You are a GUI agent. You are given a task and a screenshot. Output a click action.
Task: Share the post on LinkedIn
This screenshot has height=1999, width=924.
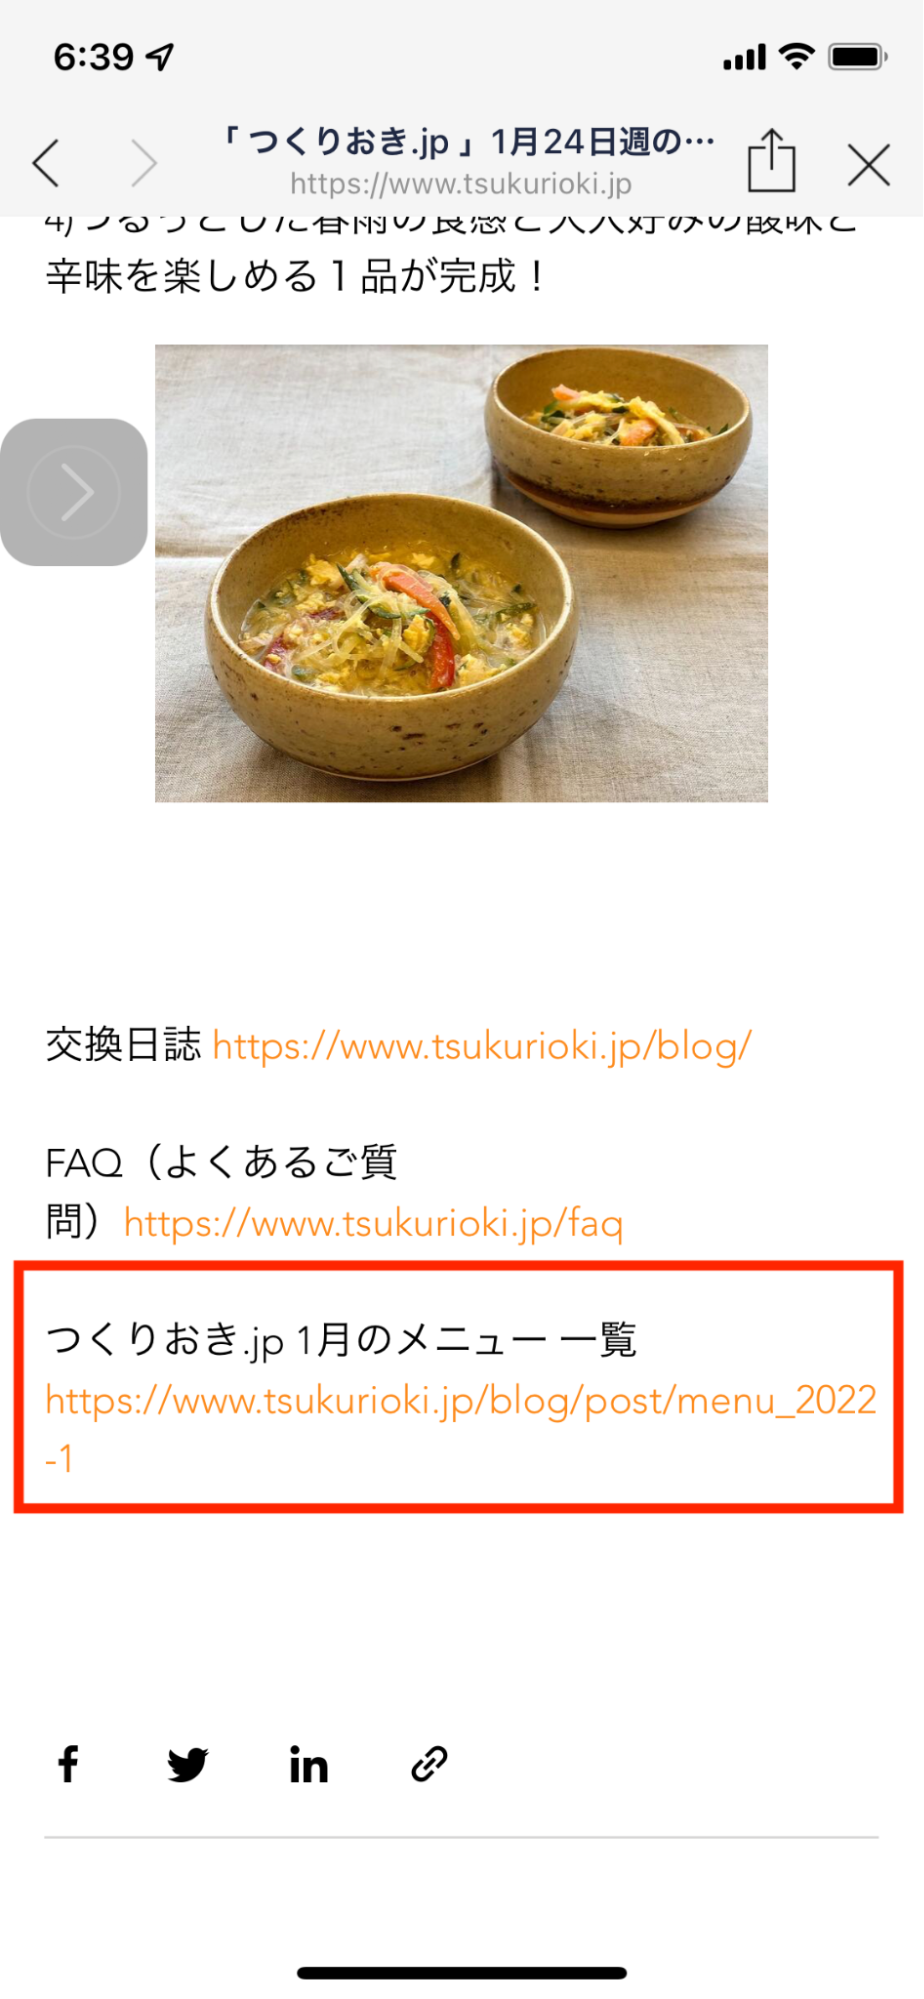tap(308, 1765)
